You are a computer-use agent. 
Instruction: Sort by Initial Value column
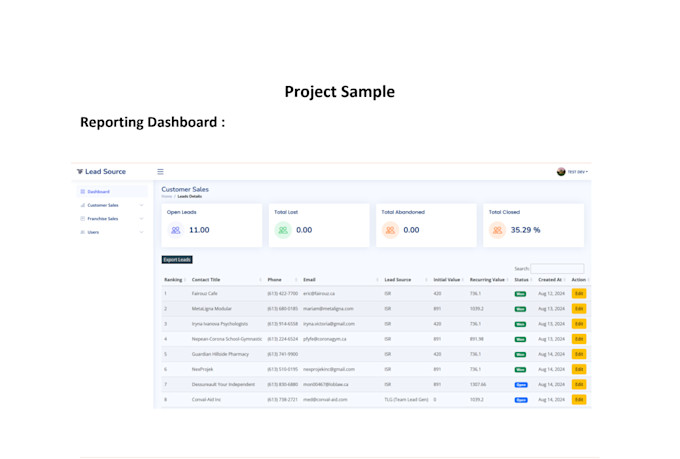[448, 280]
